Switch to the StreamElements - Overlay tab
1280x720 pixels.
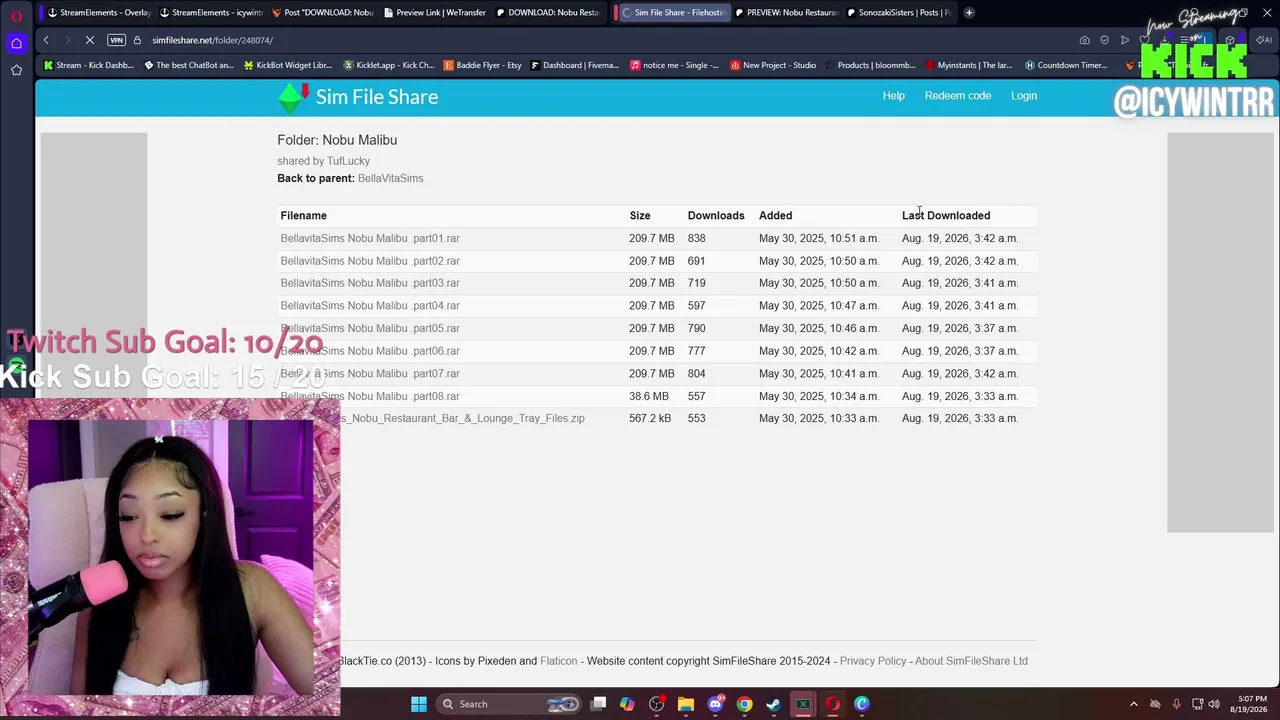click(x=98, y=13)
